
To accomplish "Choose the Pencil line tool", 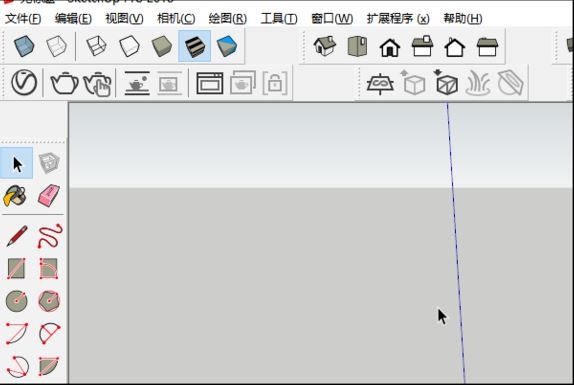I will [17, 236].
